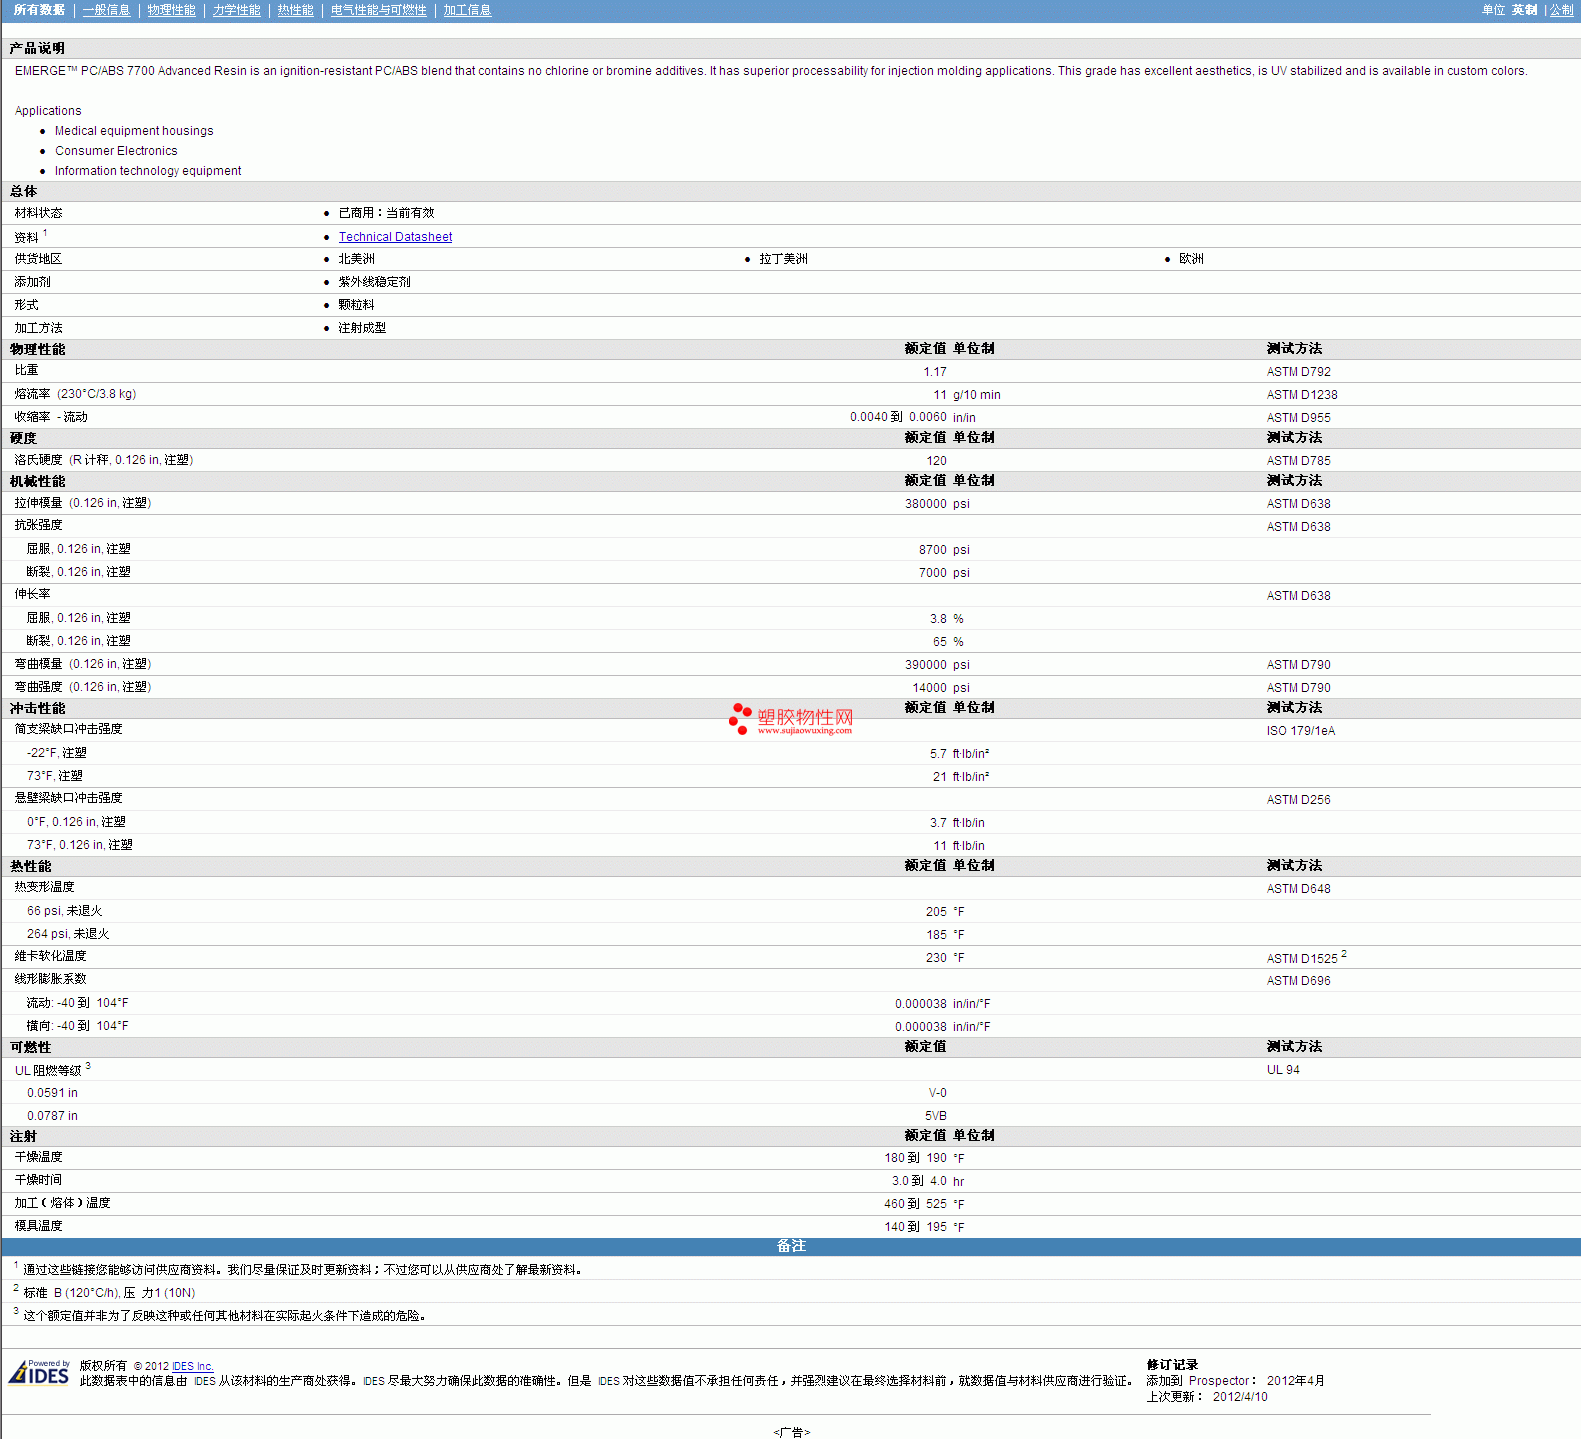Click the 产品说明 section header
This screenshot has width=1581, height=1439.
click(x=37, y=48)
